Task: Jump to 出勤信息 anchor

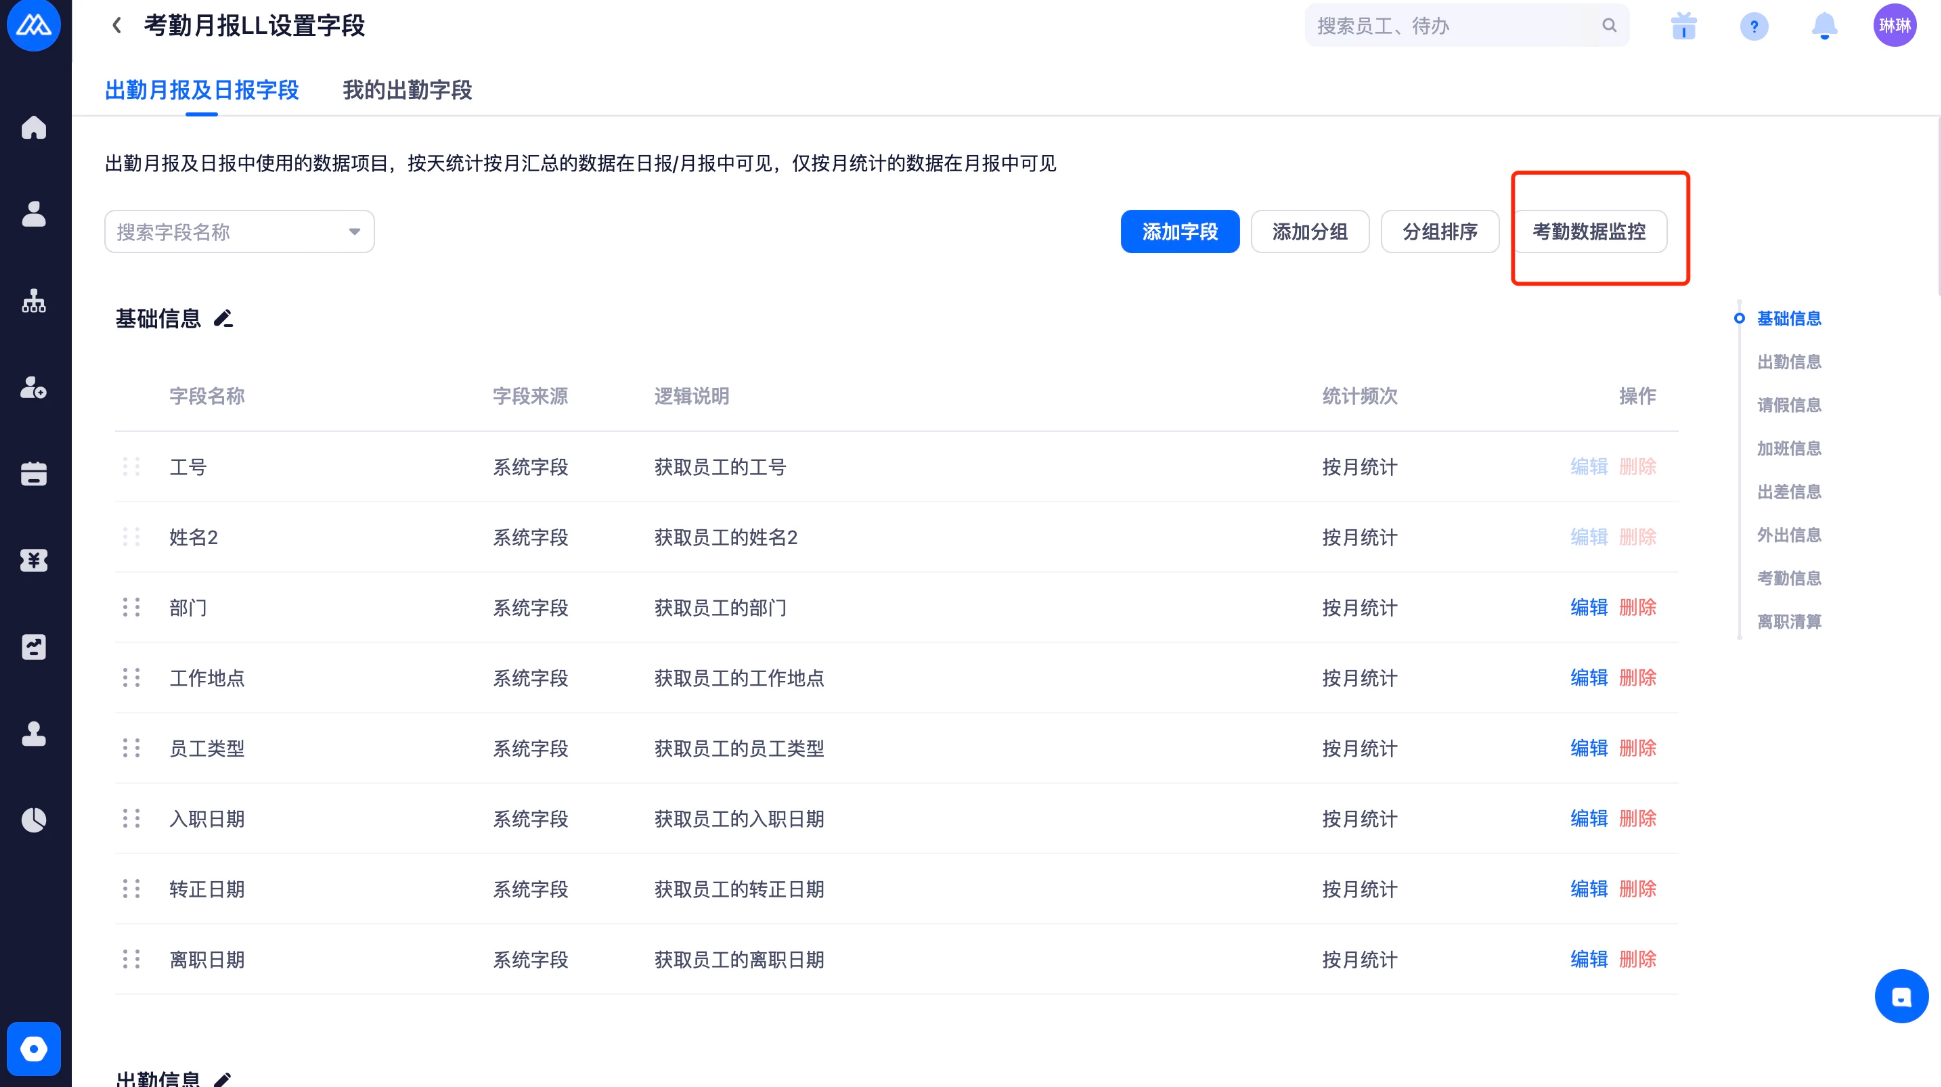Action: [1789, 361]
